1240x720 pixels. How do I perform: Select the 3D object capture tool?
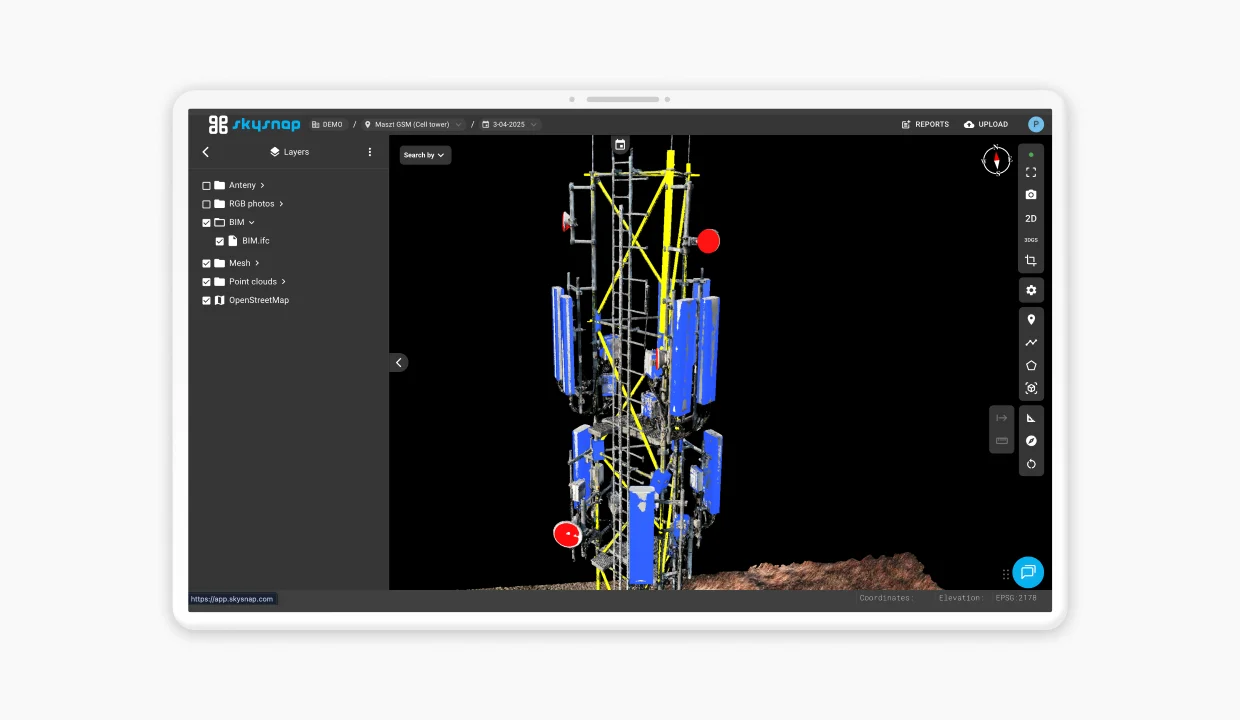pyautogui.click(x=1031, y=388)
